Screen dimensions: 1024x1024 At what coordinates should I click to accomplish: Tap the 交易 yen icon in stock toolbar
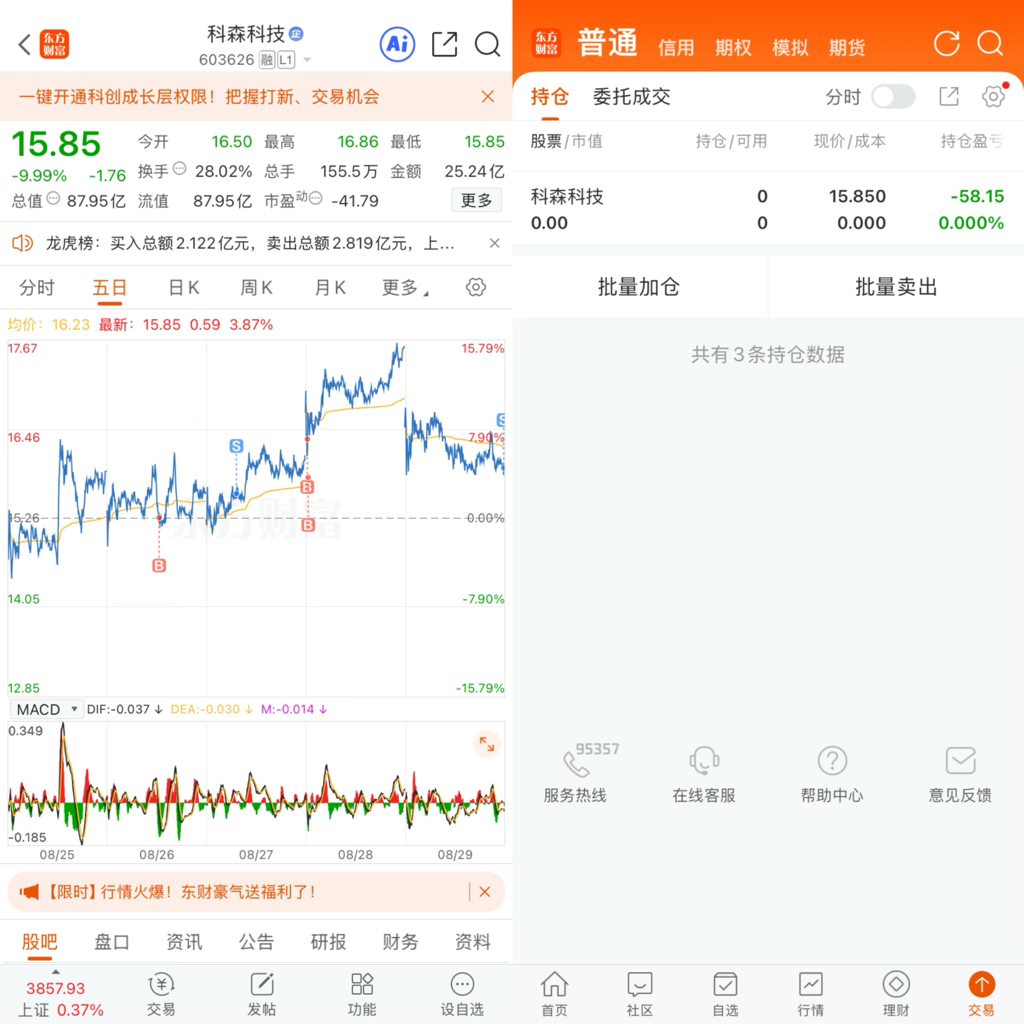pos(161,995)
